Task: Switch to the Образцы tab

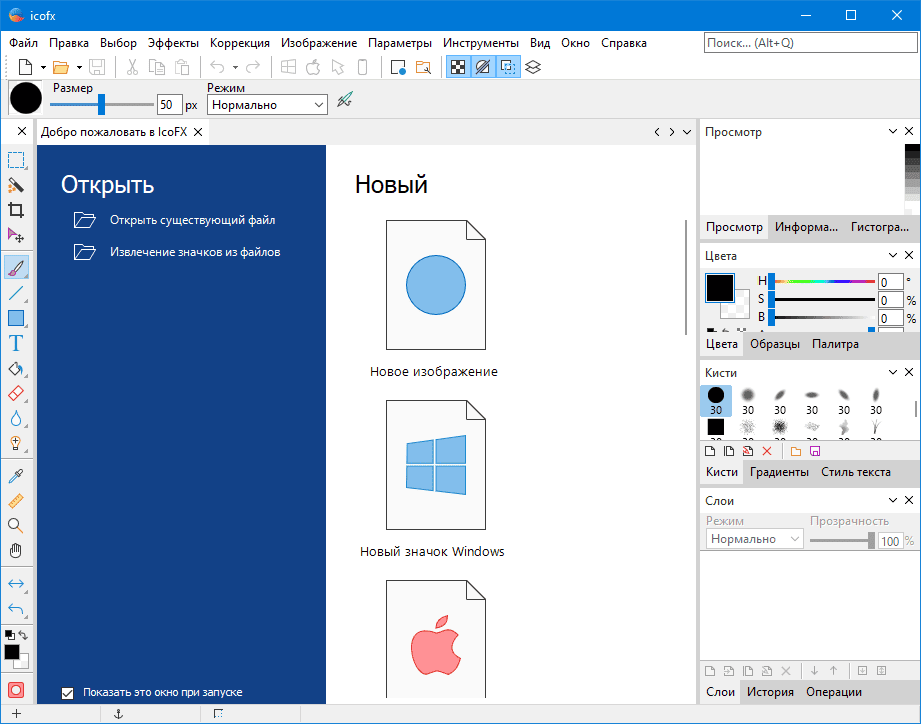Action: pos(775,344)
